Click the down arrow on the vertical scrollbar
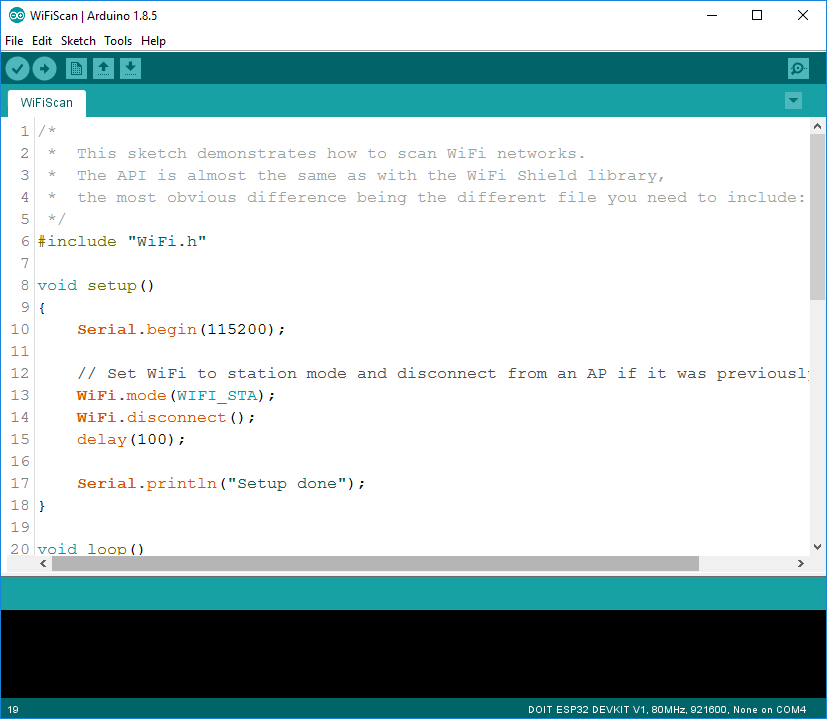 [x=817, y=547]
